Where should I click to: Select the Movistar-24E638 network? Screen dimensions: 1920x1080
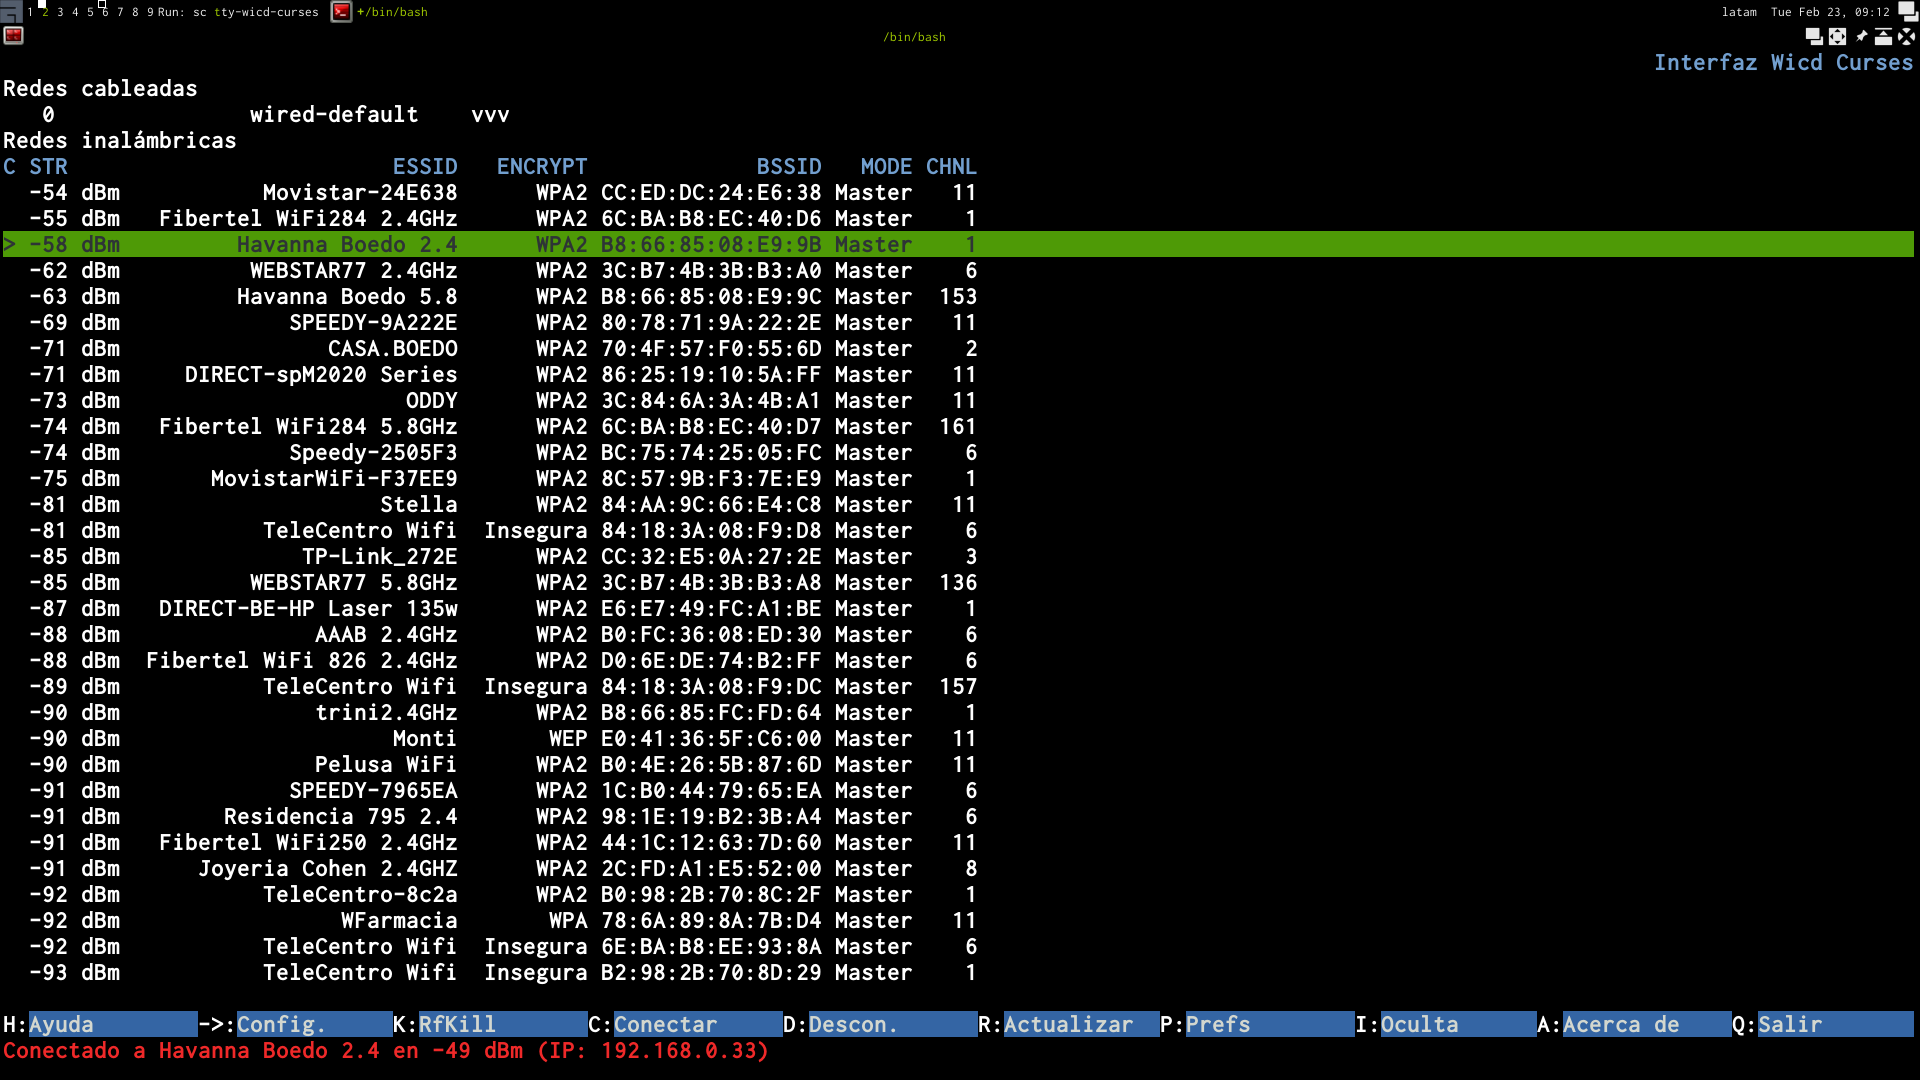pyautogui.click(x=958, y=192)
